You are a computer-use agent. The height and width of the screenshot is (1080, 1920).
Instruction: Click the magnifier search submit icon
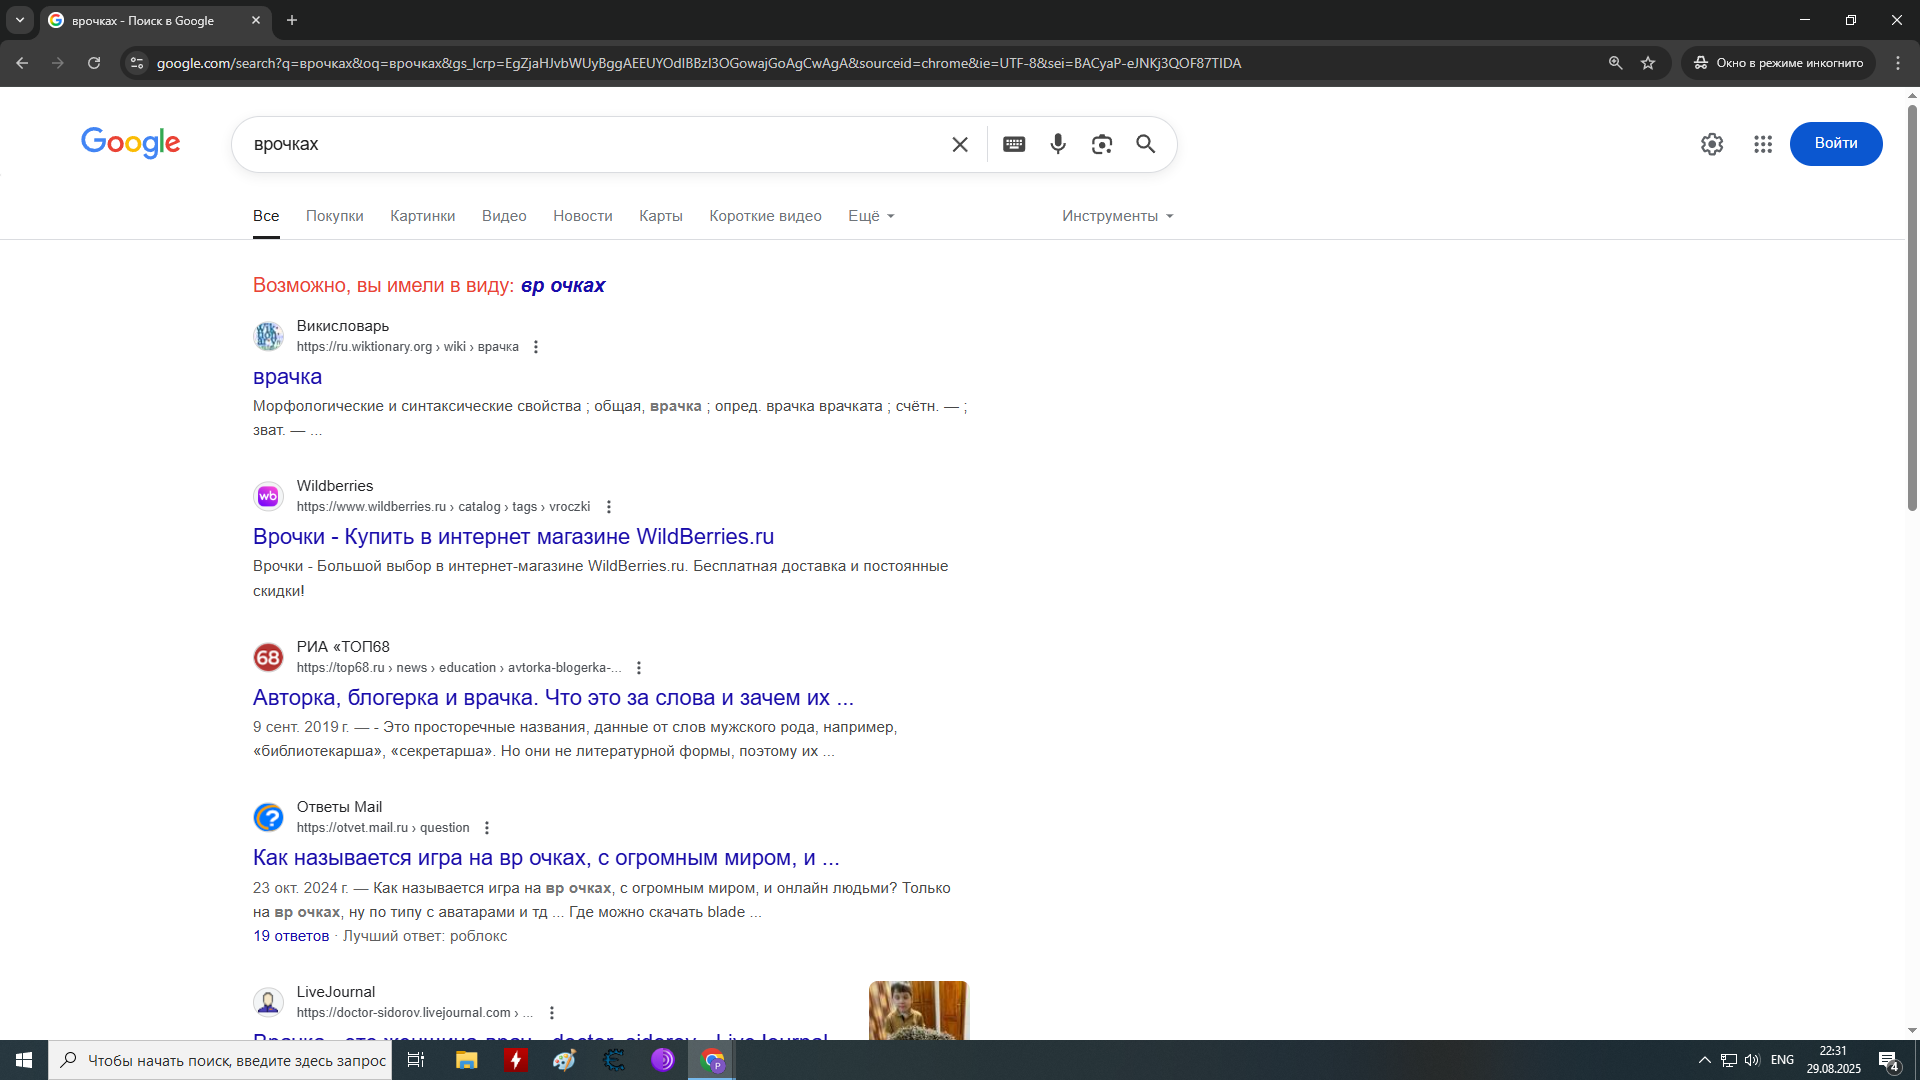(1146, 144)
